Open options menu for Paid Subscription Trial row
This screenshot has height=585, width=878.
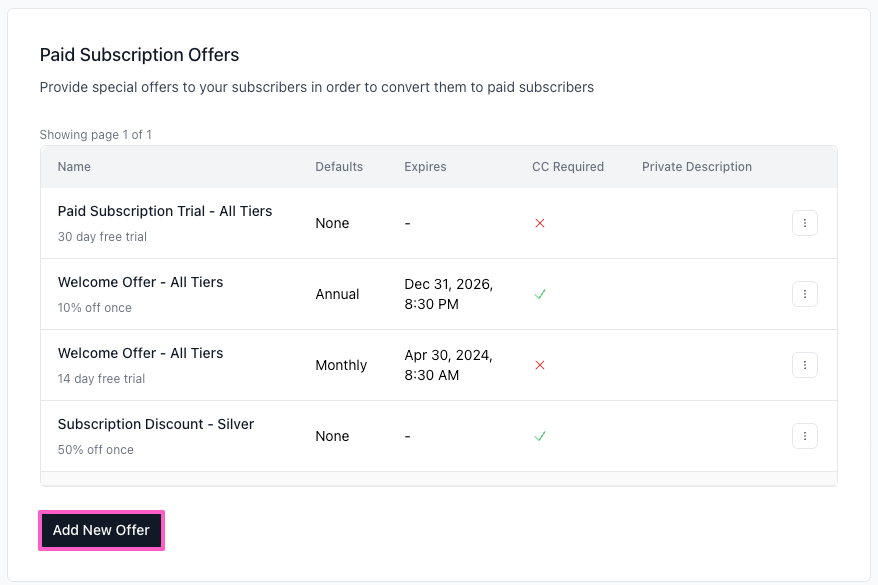(x=804, y=223)
